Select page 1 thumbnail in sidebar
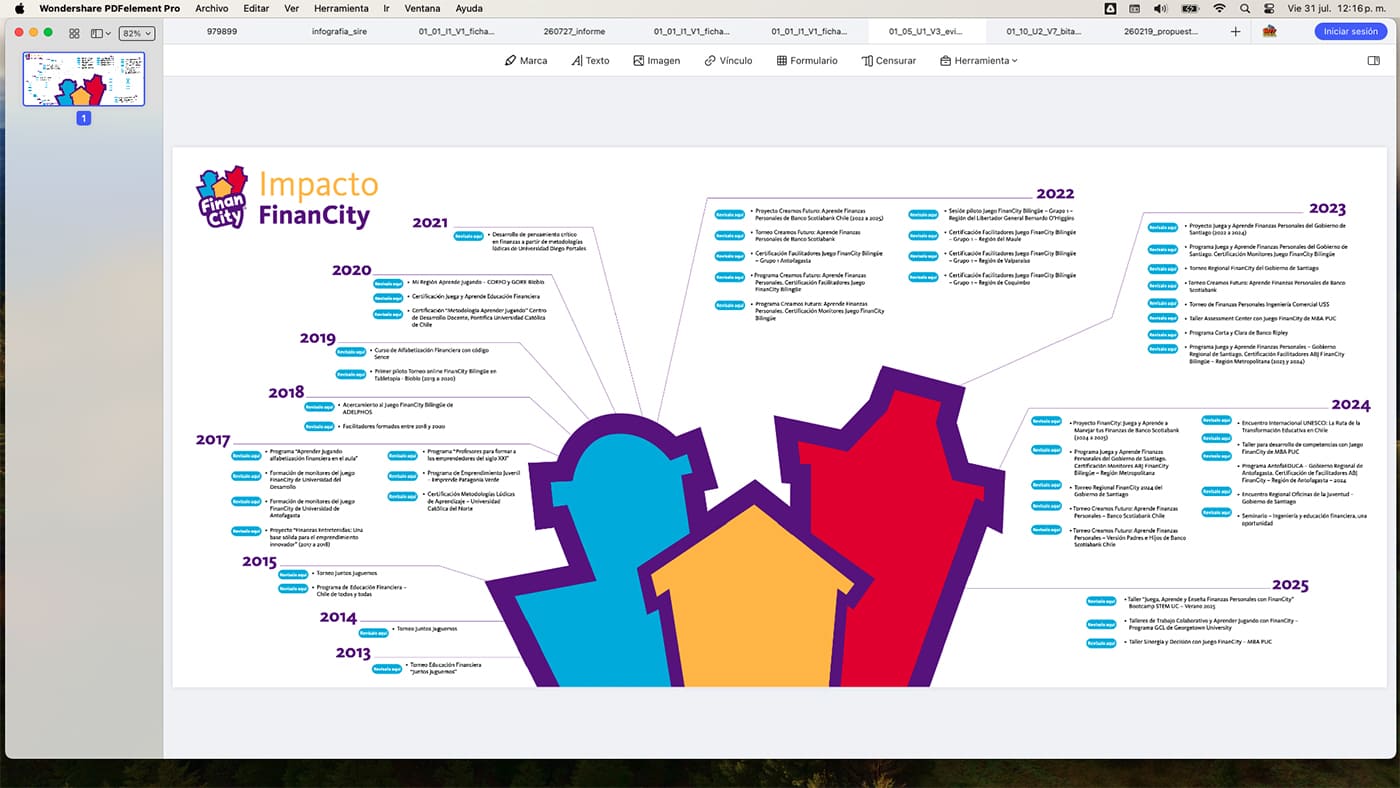The image size is (1400, 788). coord(84,79)
